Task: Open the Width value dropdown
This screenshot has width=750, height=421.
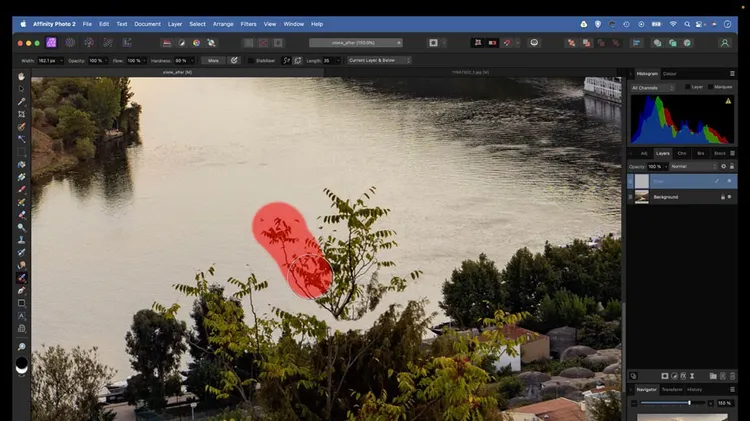Action: pos(61,61)
